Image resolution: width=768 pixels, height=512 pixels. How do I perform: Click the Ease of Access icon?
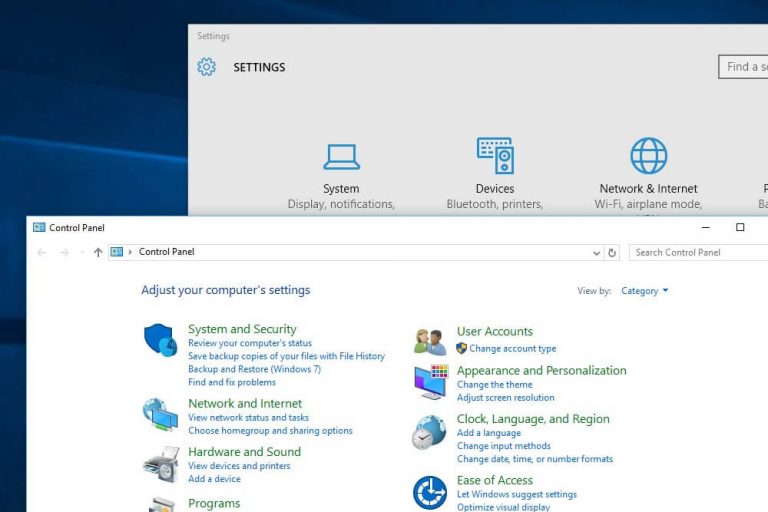click(x=430, y=492)
